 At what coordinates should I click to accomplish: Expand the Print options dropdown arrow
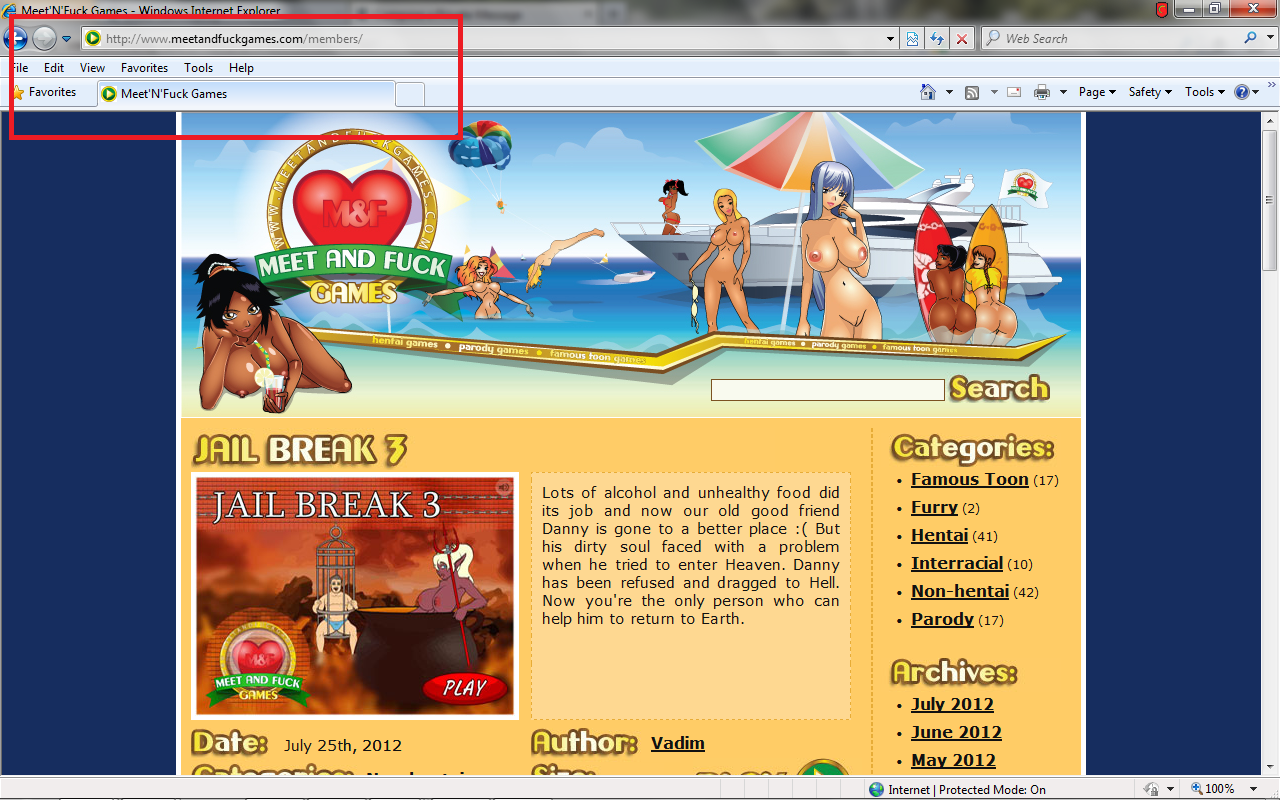(x=1063, y=92)
